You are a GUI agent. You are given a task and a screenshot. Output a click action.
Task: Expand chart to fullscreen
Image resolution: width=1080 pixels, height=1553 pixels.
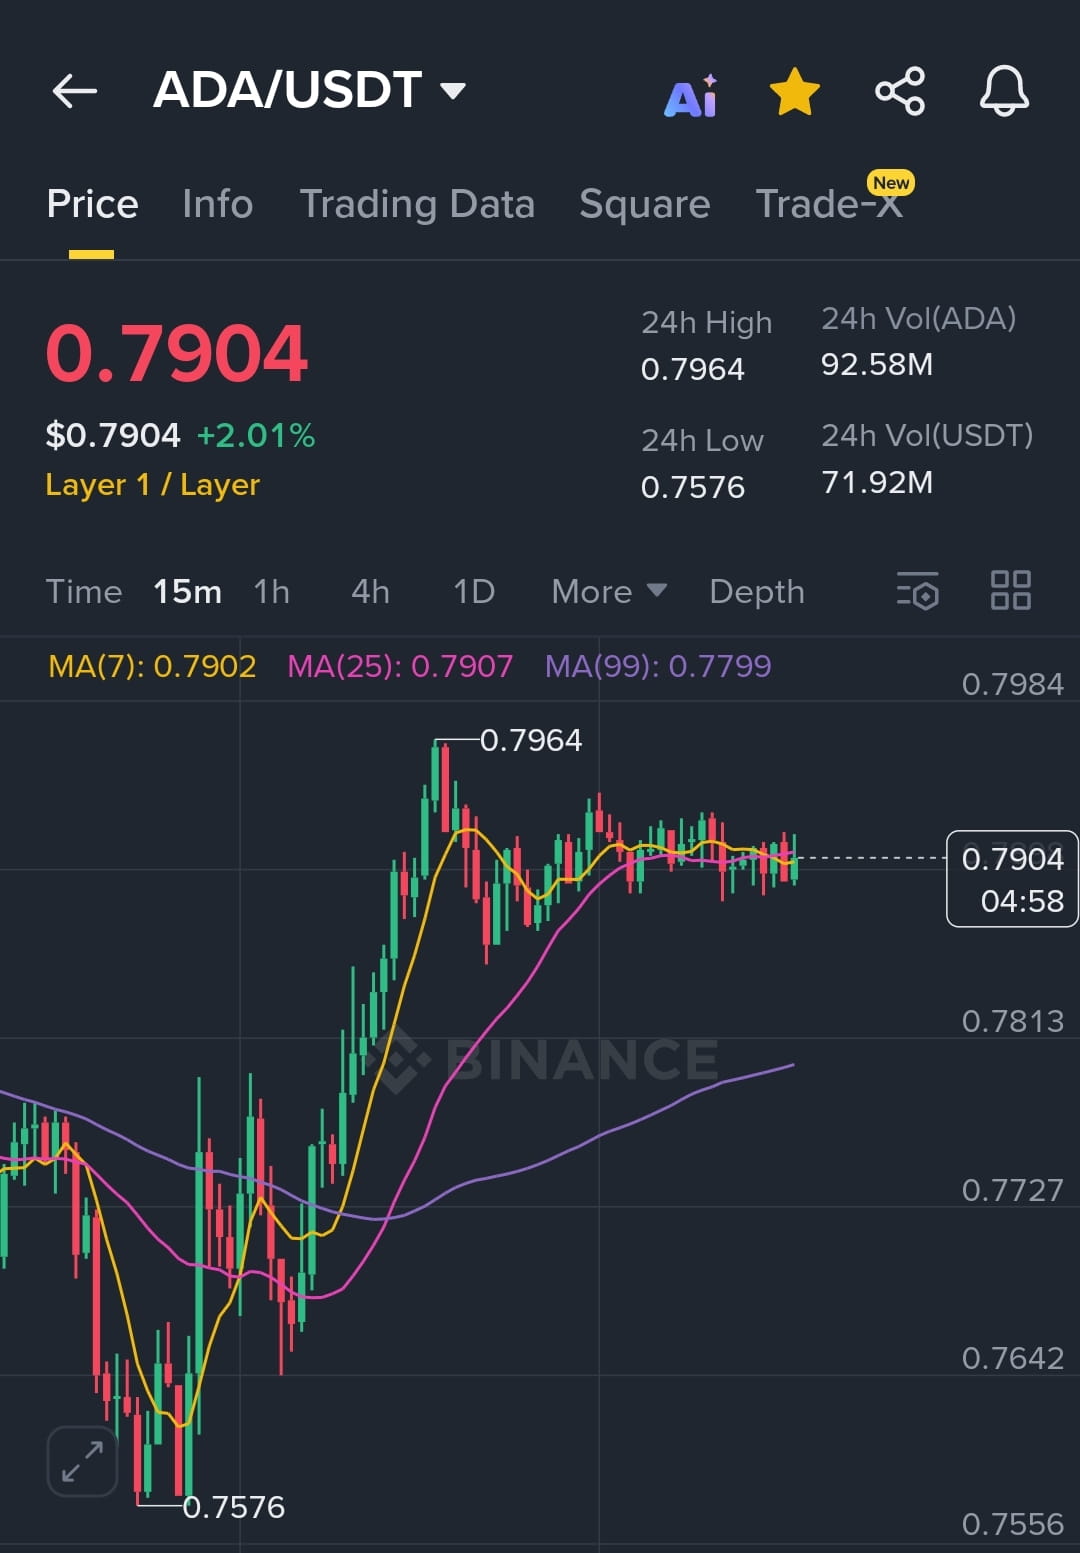click(x=82, y=1461)
